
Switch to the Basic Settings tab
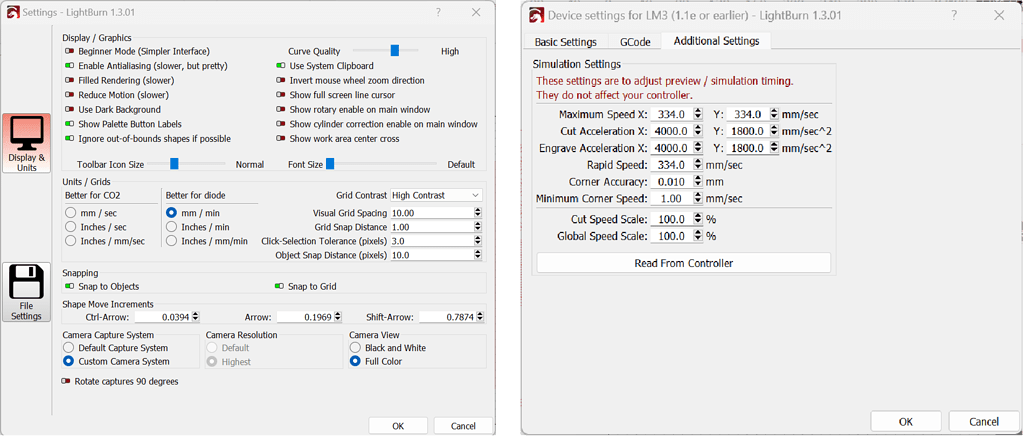[x=566, y=42]
